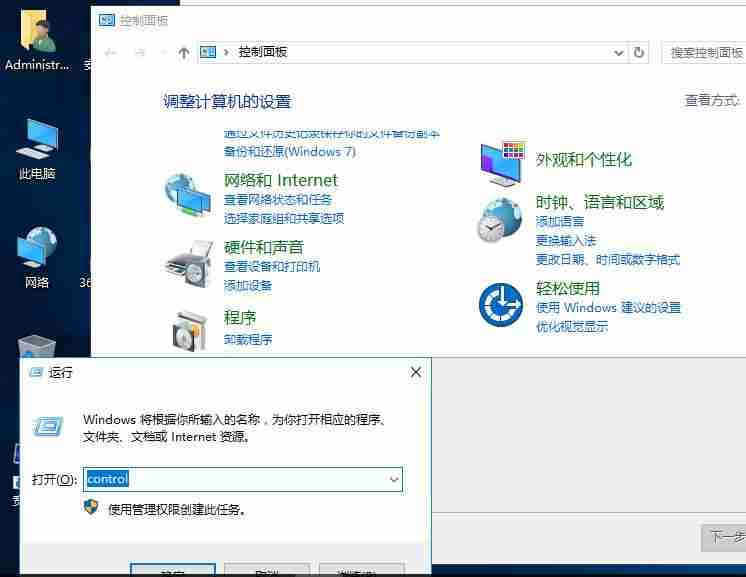Click 控制面板 breadcrumb in address bar

pyautogui.click(x=263, y=52)
